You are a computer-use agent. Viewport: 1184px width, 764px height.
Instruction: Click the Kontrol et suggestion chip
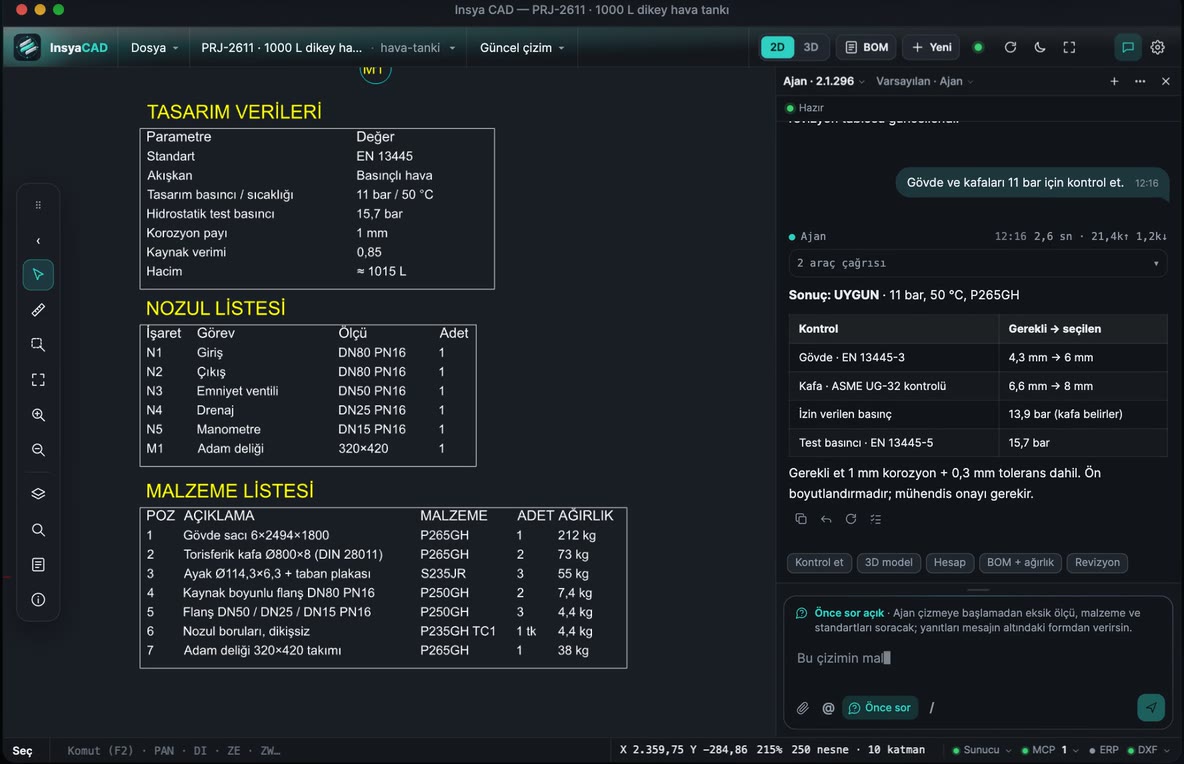tap(819, 562)
